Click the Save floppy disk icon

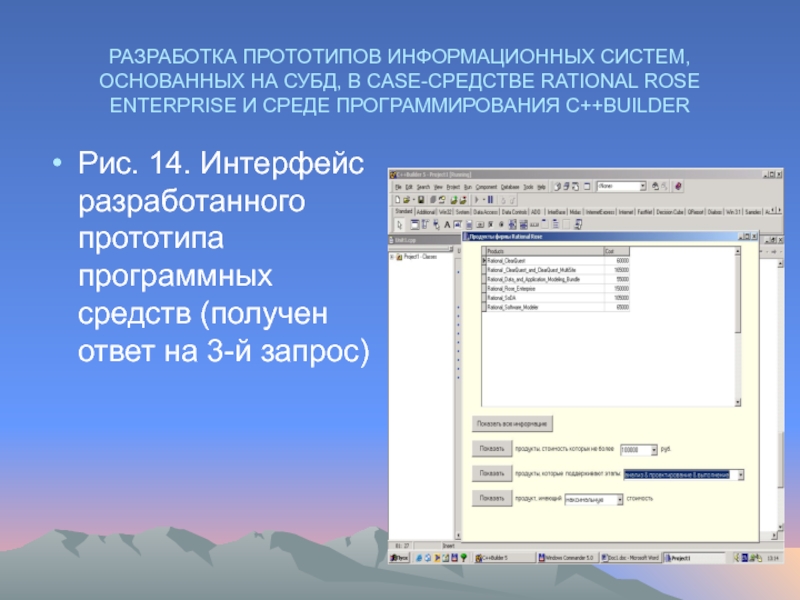pyautogui.click(x=421, y=199)
